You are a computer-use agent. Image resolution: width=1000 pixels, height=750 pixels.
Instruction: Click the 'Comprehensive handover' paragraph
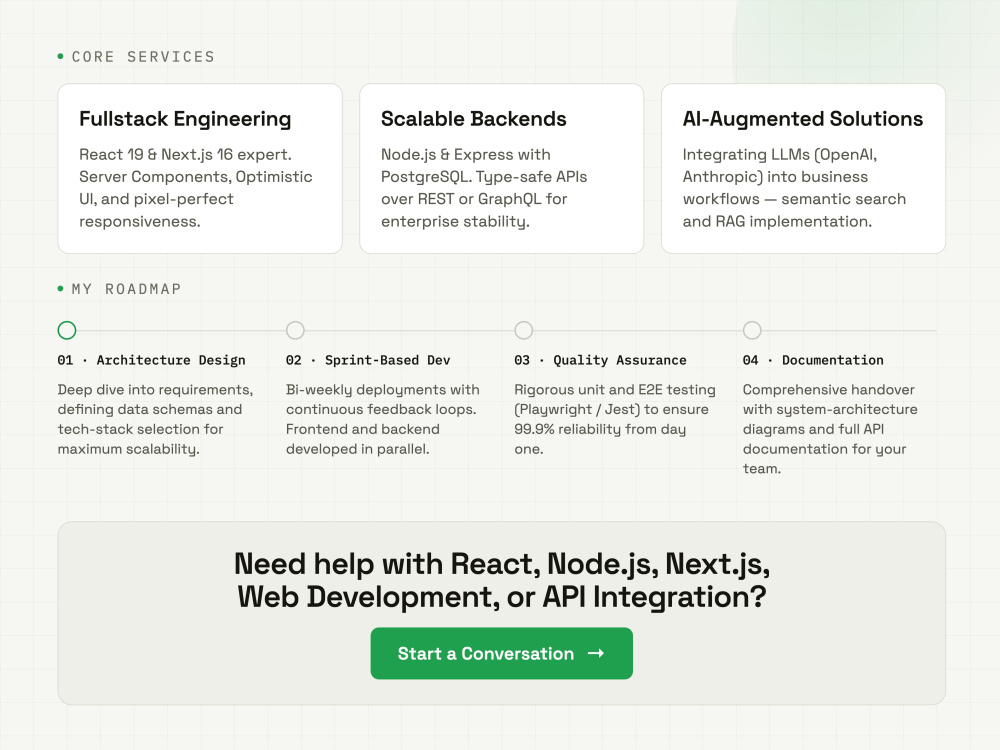(830, 429)
